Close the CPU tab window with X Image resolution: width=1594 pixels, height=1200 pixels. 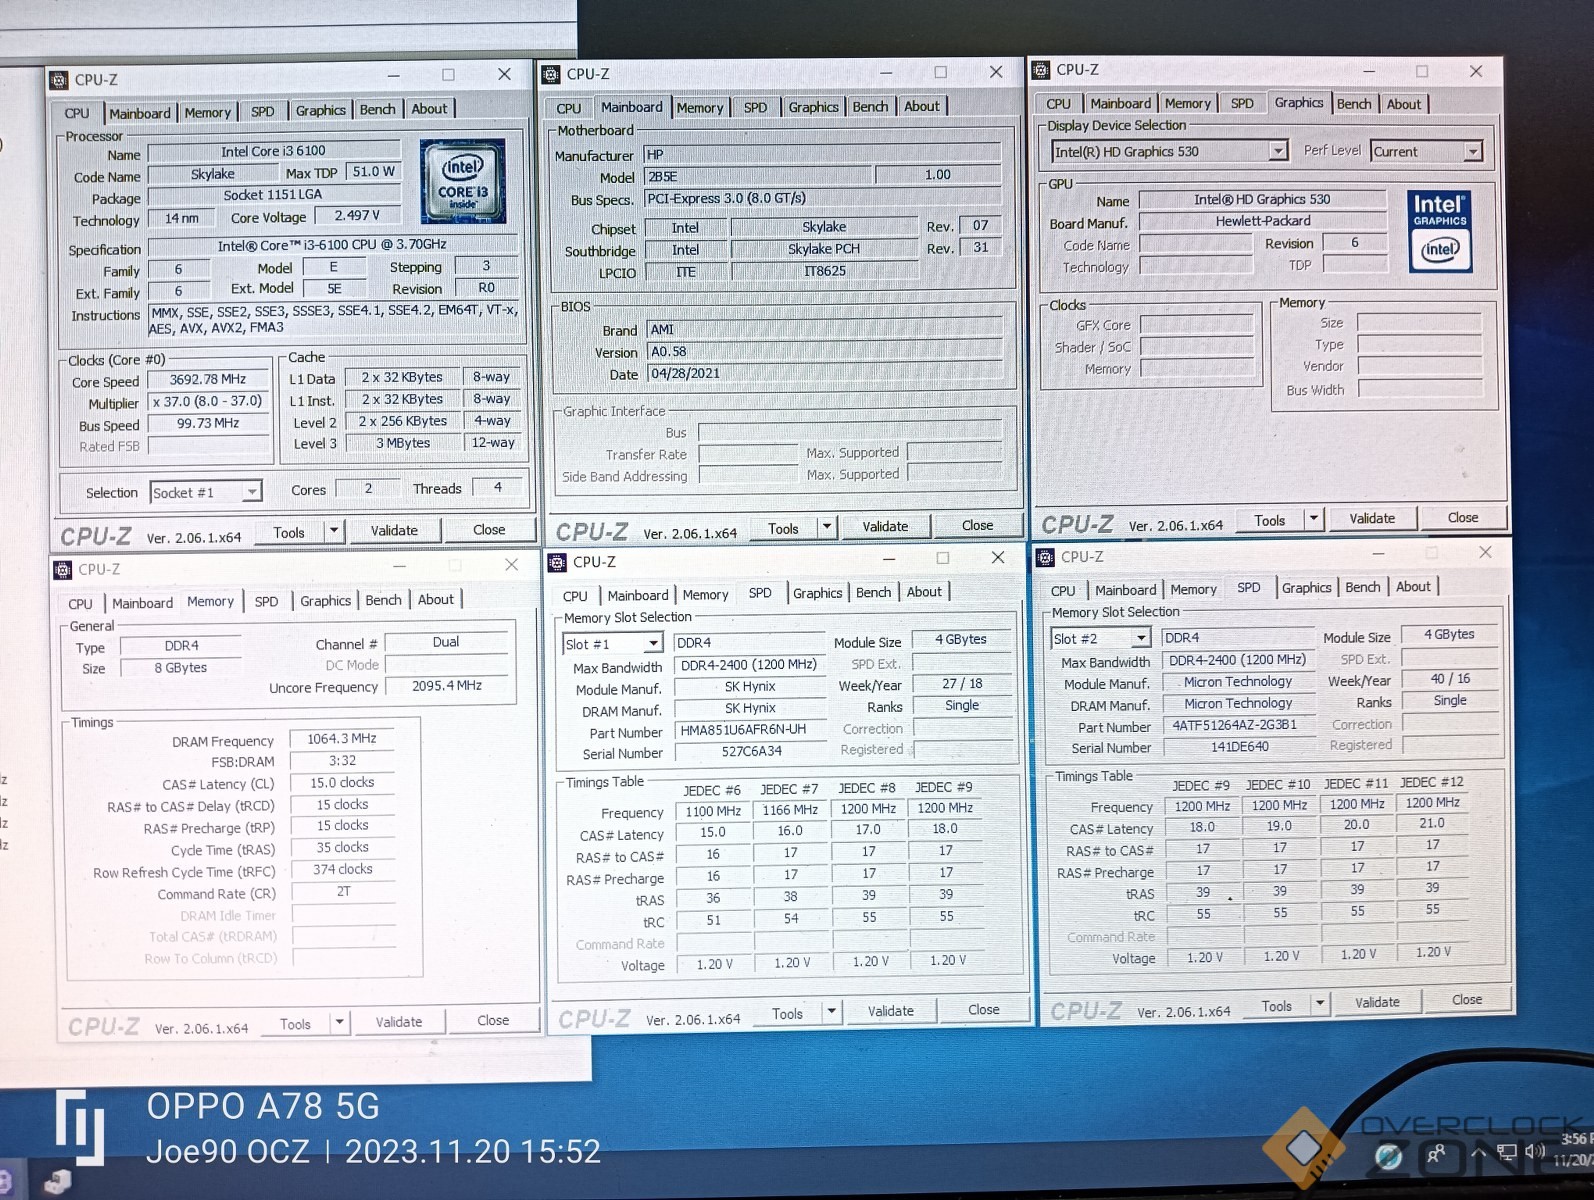click(504, 75)
